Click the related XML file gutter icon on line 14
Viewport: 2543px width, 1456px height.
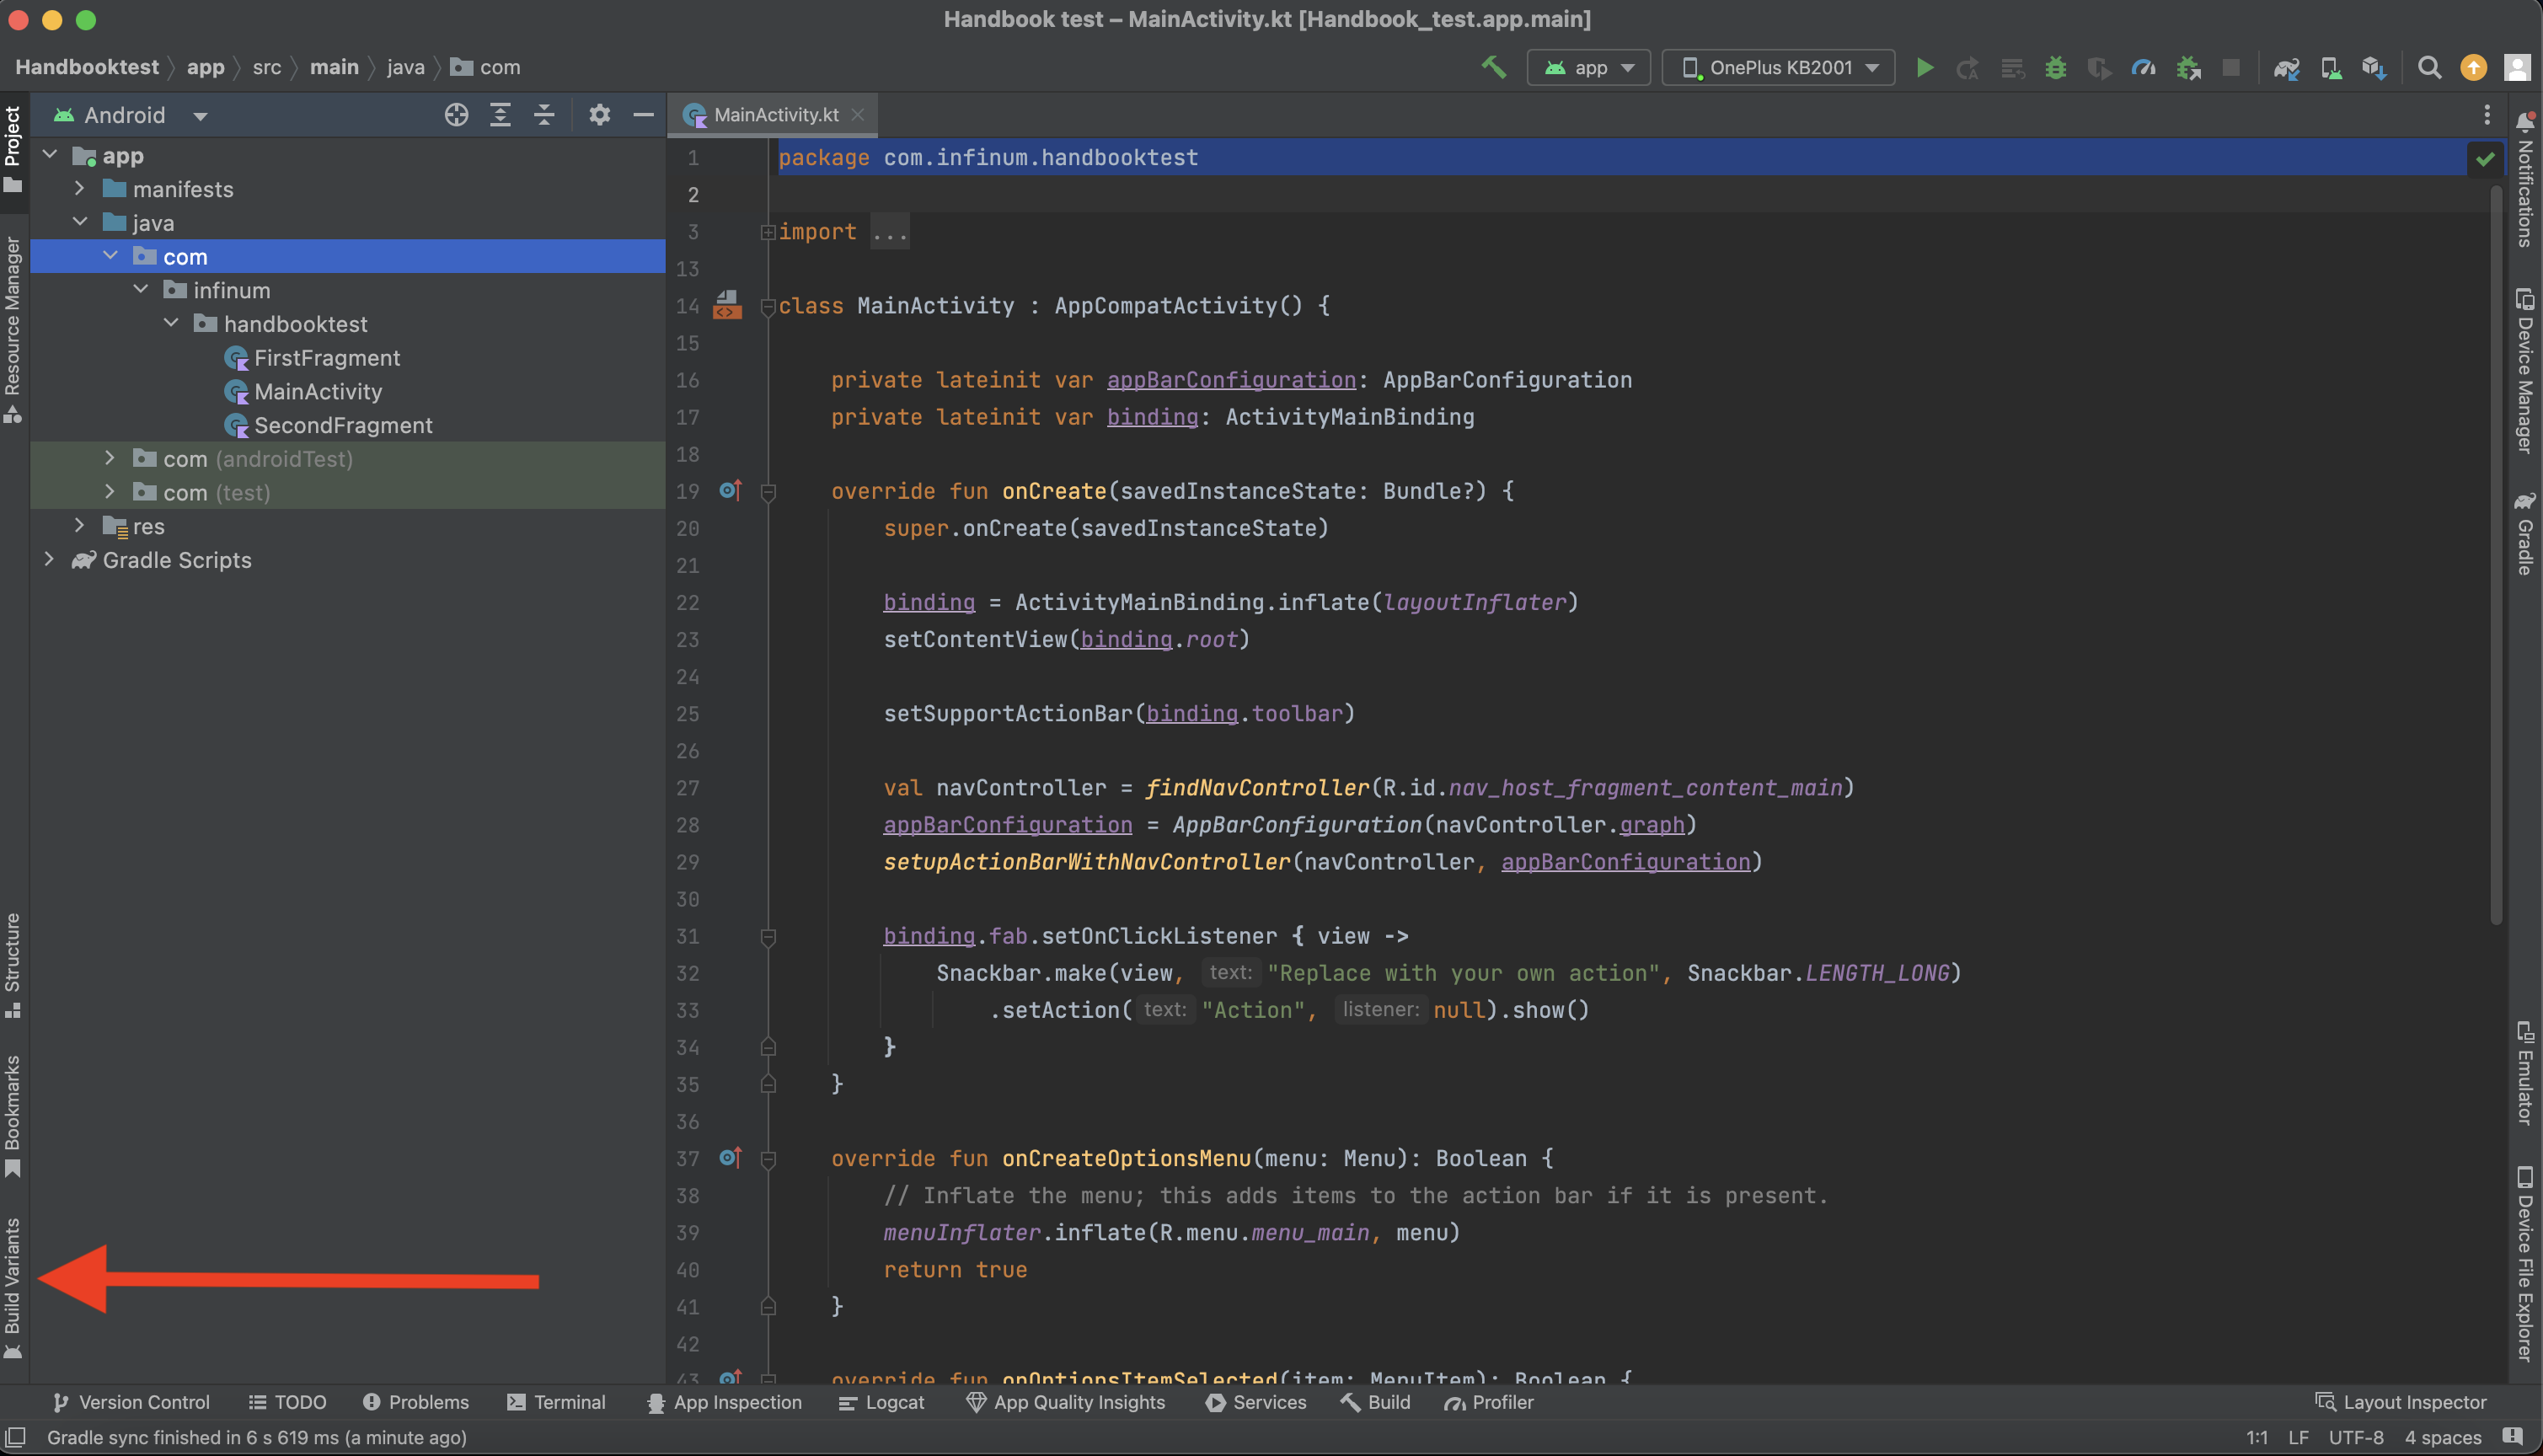(x=727, y=305)
